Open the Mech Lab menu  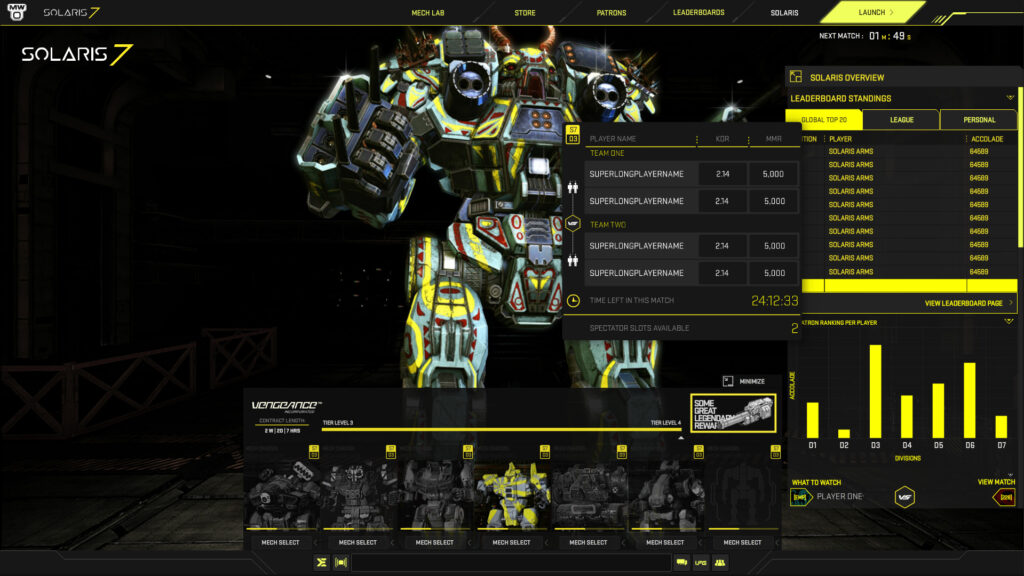coord(428,13)
